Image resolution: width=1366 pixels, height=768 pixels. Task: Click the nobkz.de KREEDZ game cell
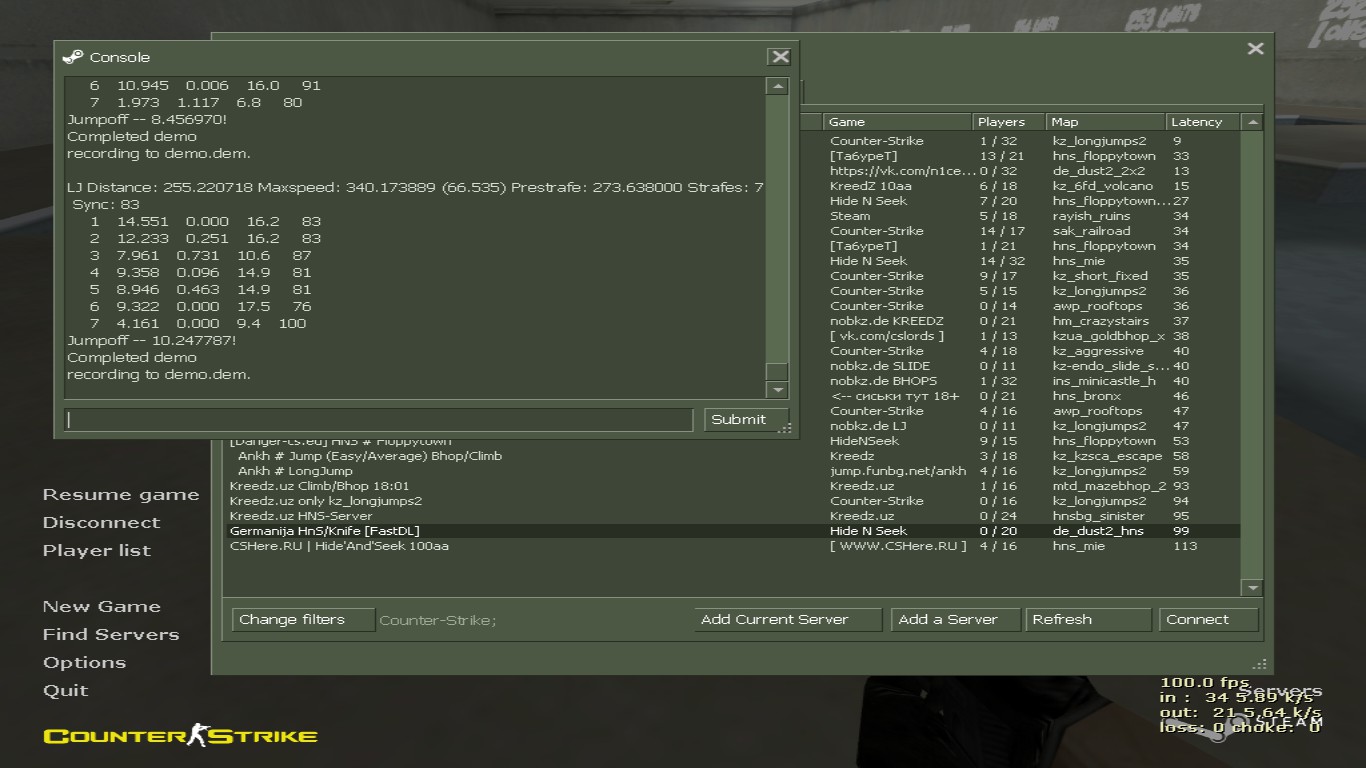coord(886,321)
